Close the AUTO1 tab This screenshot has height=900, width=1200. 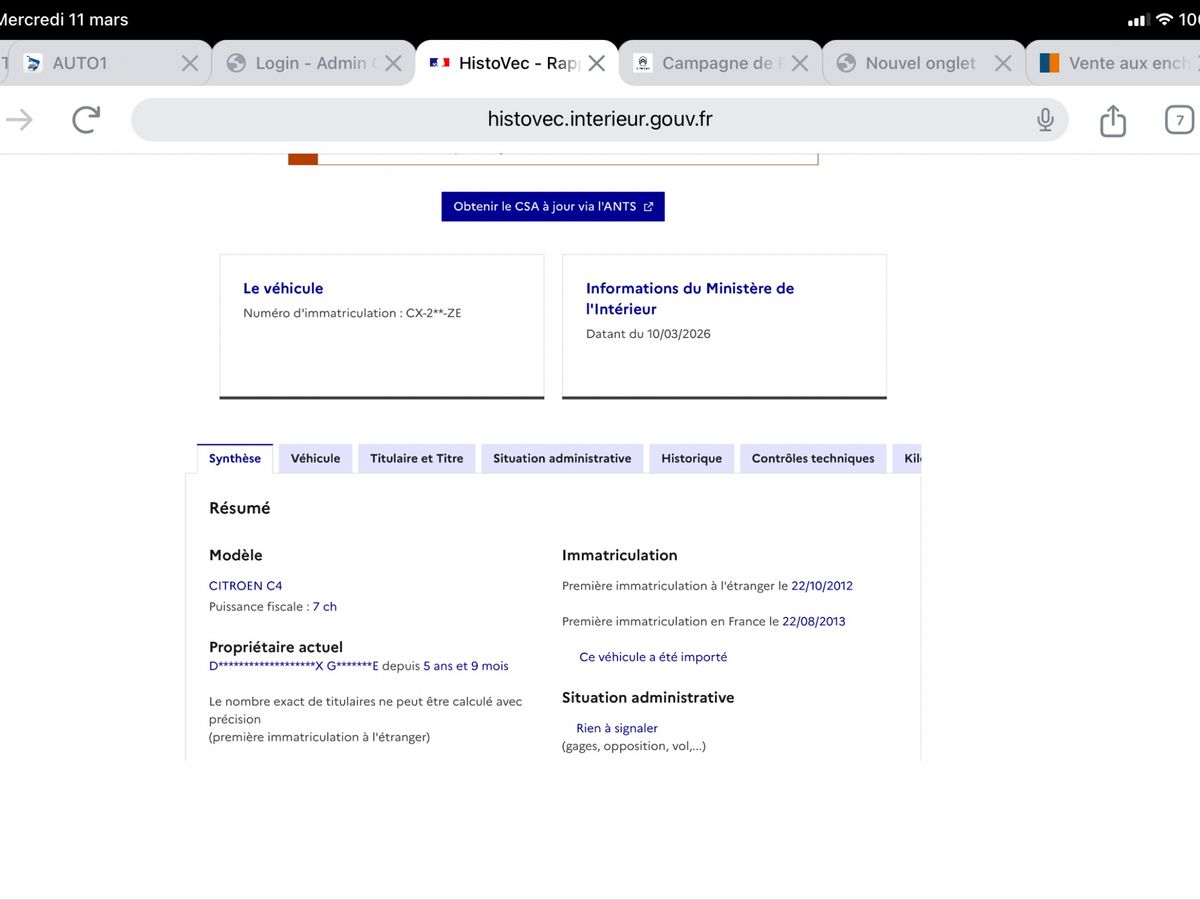click(x=190, y=63)
